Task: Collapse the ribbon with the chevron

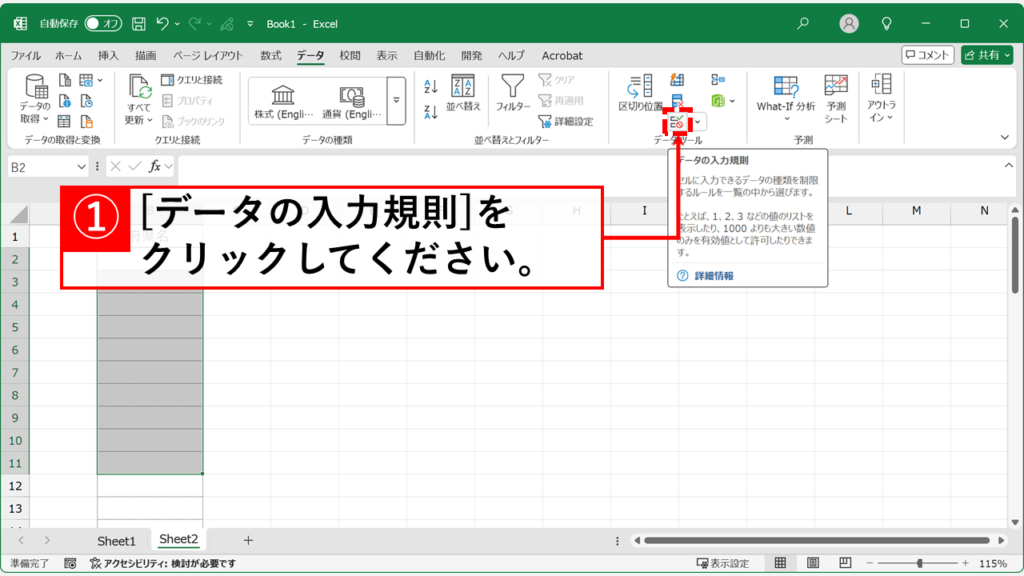Action: point(1004,137)
